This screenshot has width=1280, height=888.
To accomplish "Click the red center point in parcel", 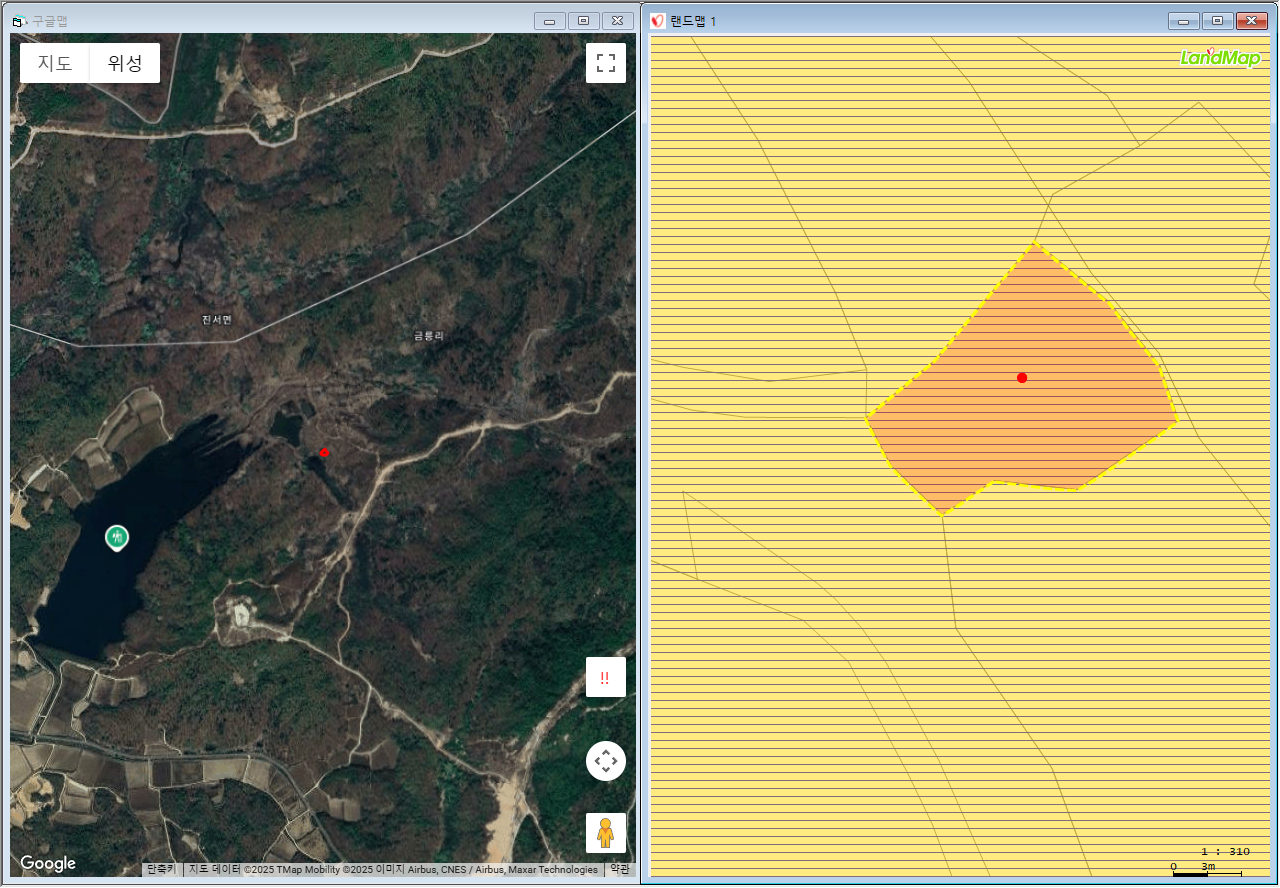I will click(x=1022, y=378).
